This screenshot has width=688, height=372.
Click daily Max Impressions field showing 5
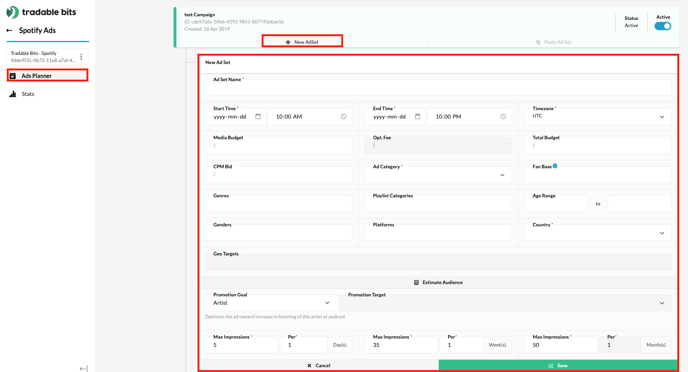pos(241,345)
